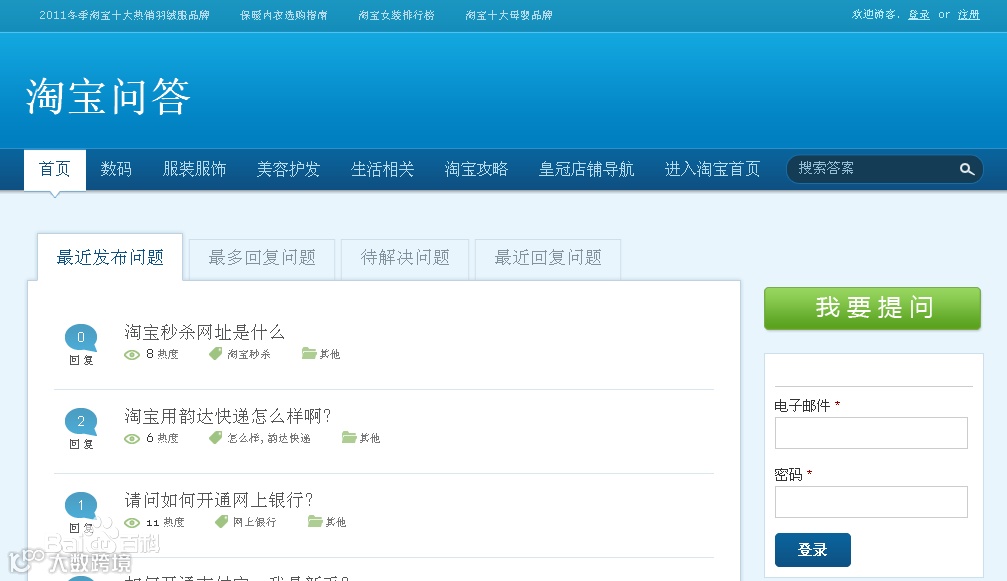The height and width of the screenshot is (581, 1007).
Task: Open question 淘宝用韵达快递怎么样啊?
Action: point(228,417)
